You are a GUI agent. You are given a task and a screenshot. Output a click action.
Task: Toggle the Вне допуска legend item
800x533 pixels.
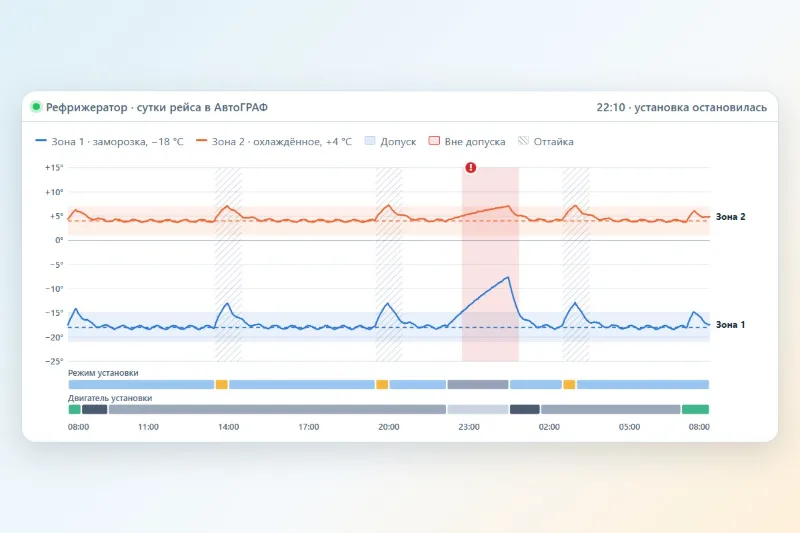(x=467, y=141)
